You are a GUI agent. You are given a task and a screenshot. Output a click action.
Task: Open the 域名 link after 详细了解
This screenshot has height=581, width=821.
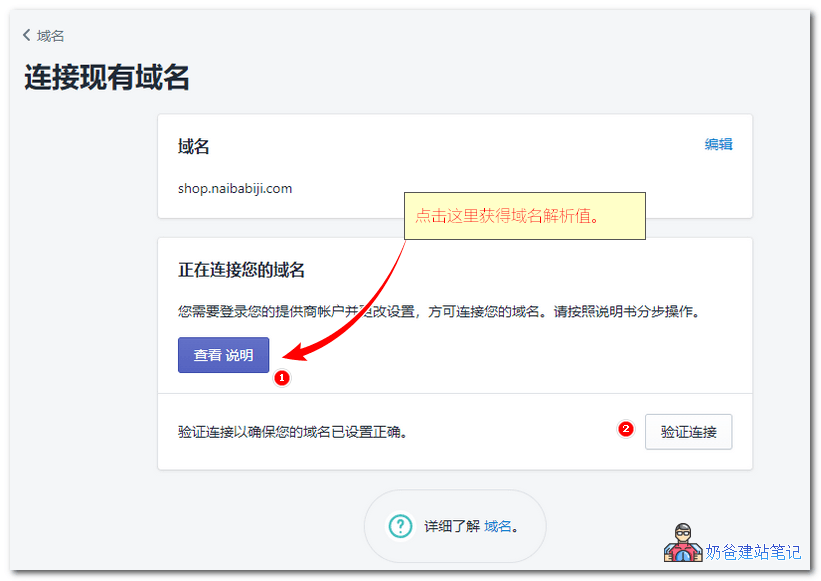click(496, 525)
